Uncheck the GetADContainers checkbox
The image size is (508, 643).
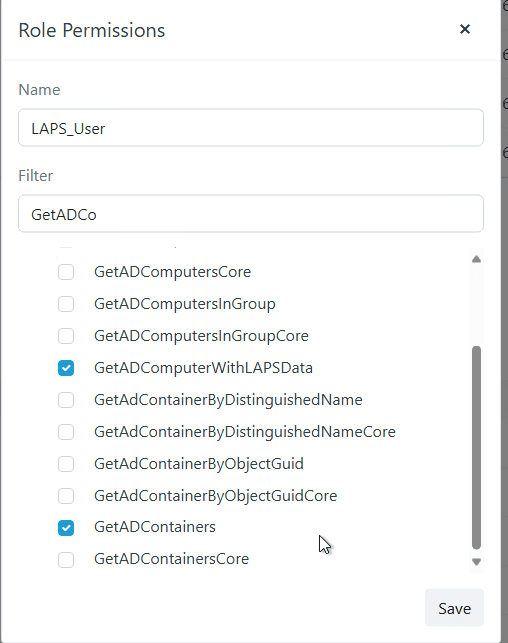coord(66,528)
